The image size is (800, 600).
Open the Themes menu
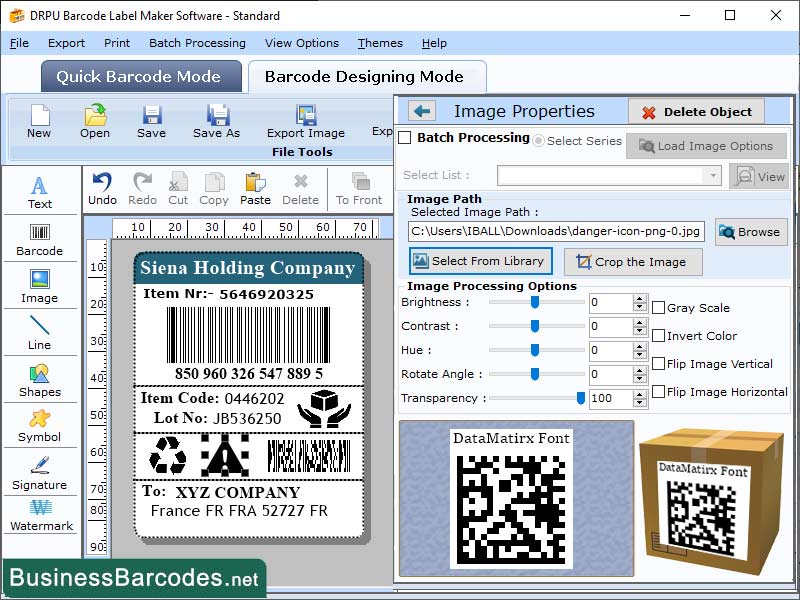pos(380,43)
